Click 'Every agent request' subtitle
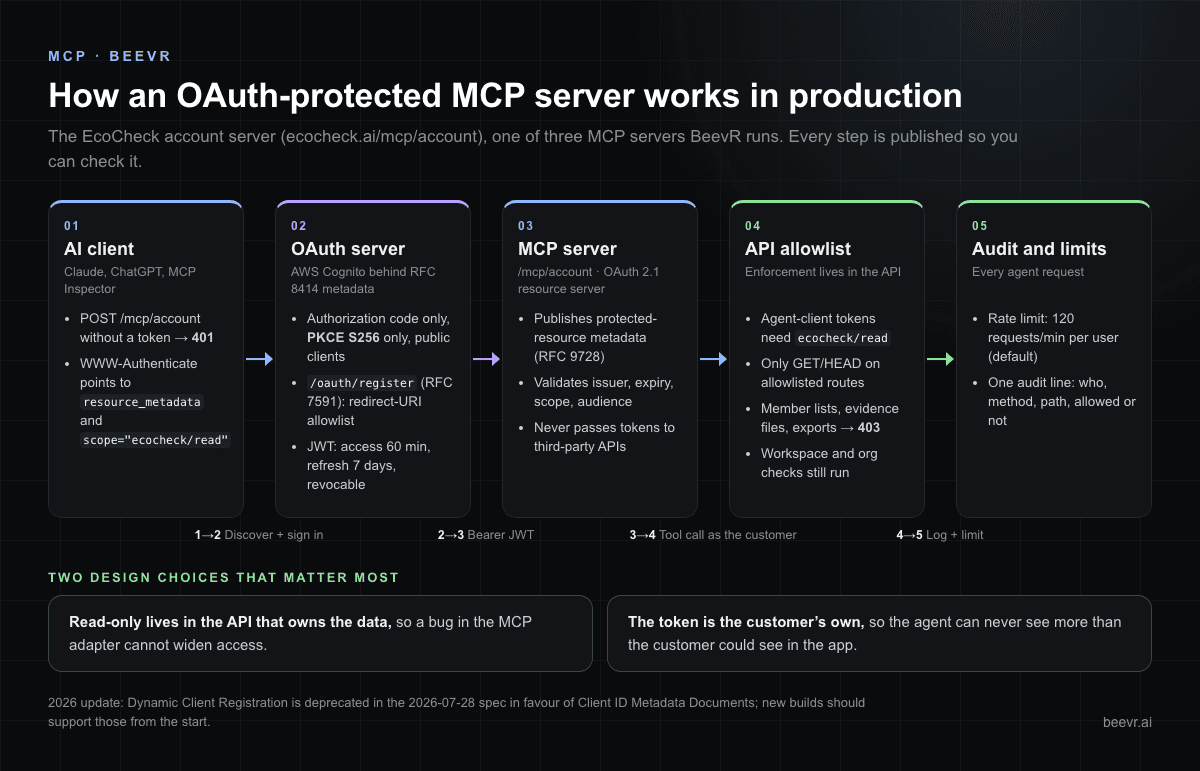1200x771 pixels. click(x=1028, y=272)
